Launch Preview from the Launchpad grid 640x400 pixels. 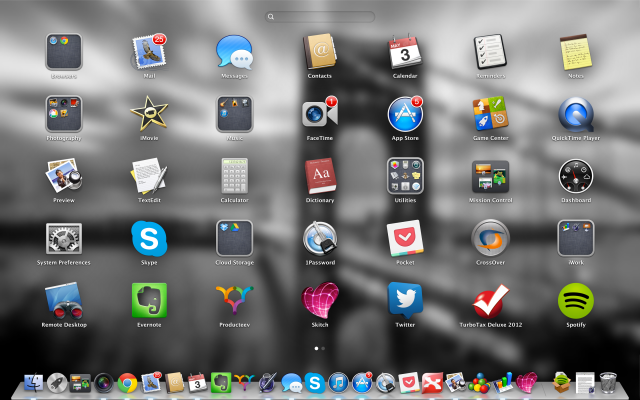tap(64, 176)
